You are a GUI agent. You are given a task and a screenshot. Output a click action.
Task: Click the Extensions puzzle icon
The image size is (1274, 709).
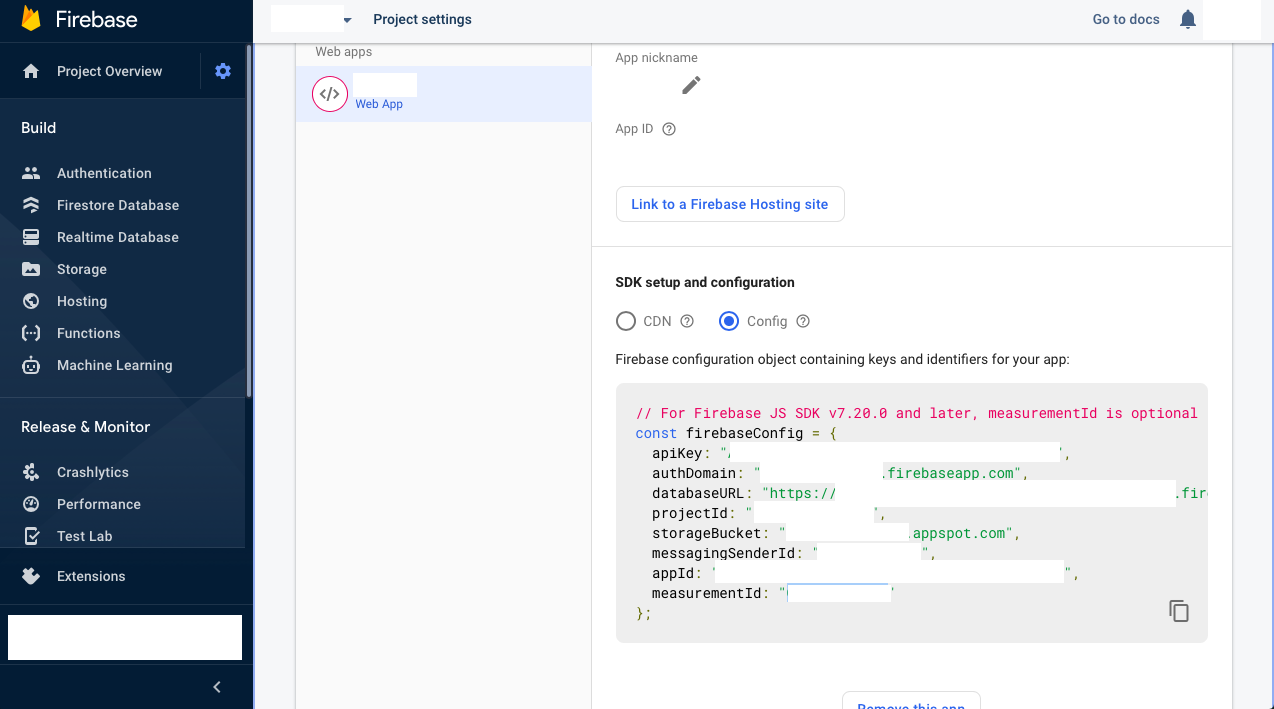click(31, 576)
